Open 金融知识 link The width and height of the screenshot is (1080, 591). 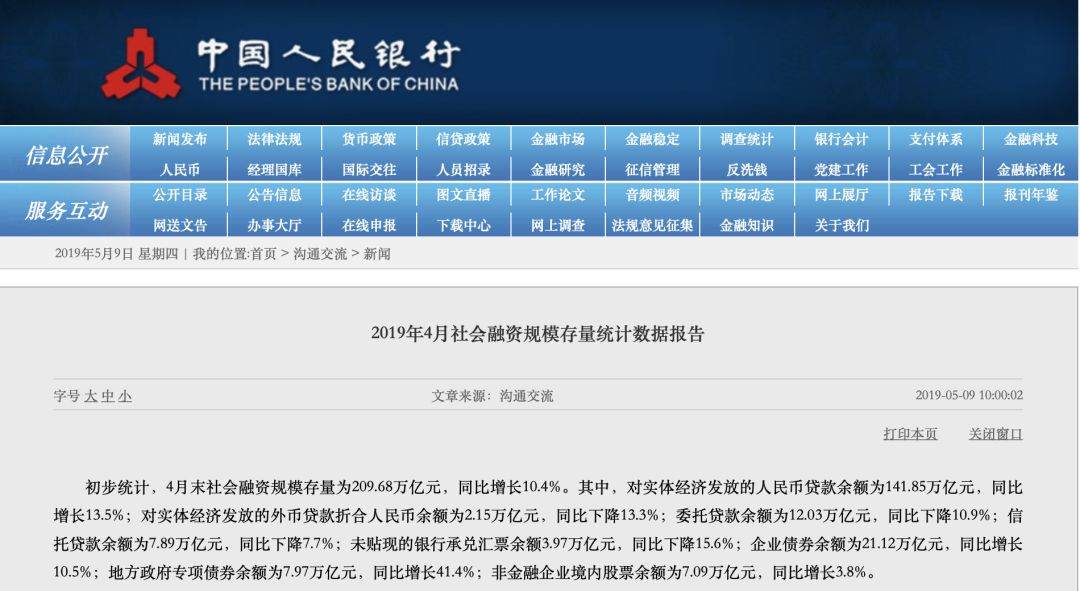click(x=747, y=225)
